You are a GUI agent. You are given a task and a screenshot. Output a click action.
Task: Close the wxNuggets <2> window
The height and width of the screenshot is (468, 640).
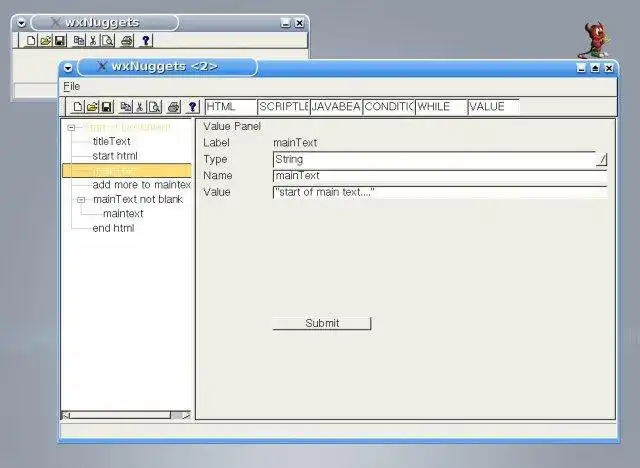pos(609,68)
